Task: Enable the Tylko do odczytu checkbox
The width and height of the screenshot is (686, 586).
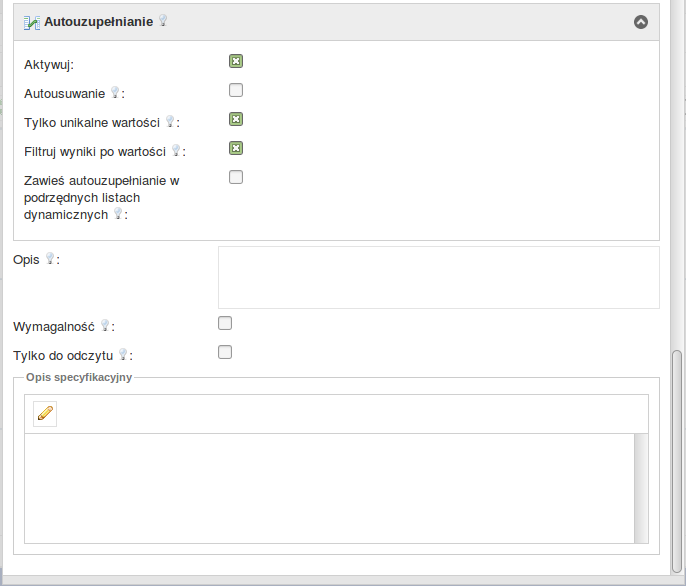Action: click(x=225, y=351)
